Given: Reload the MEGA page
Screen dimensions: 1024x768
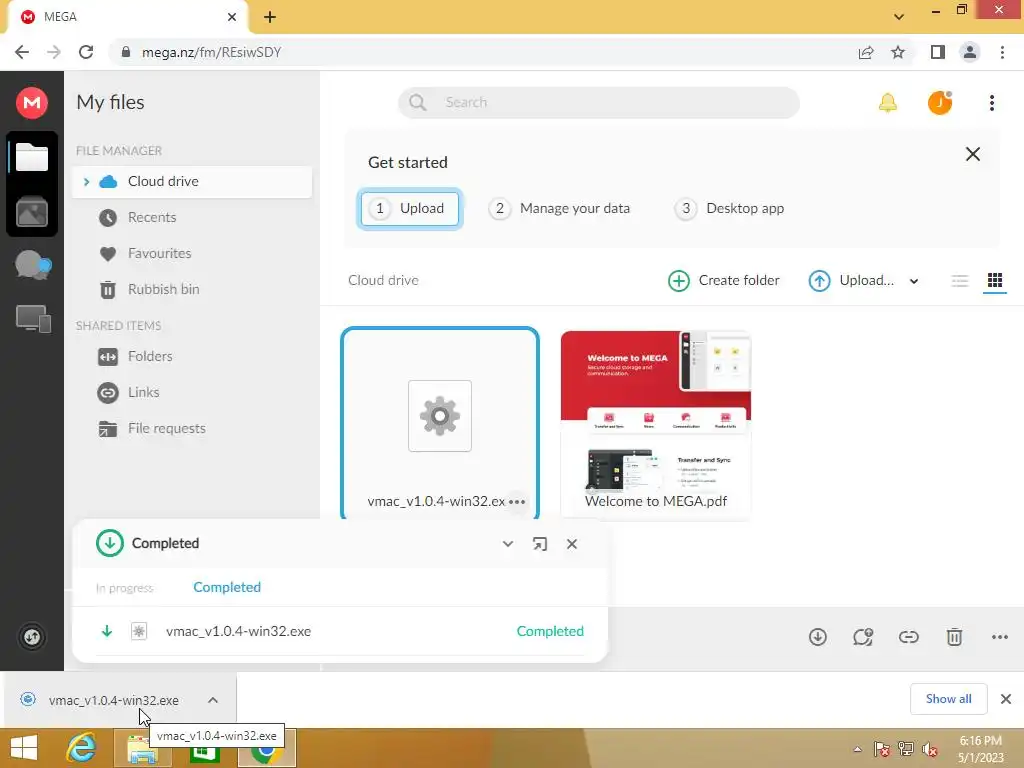Looking at the screenshot, I should pos(86,52).
